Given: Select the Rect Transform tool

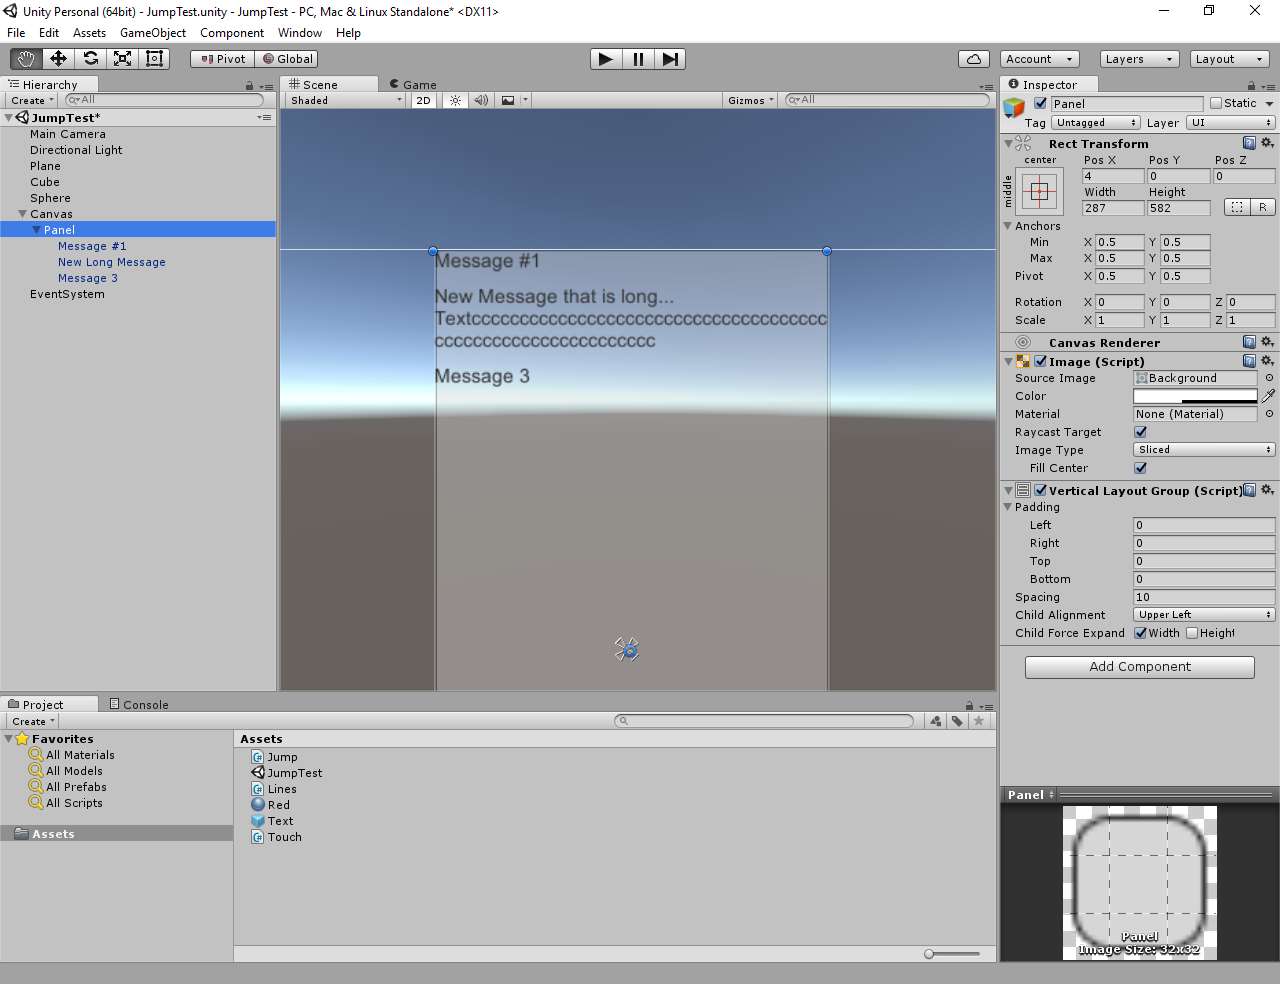Looking at the screenshot, I should (154, 58).
